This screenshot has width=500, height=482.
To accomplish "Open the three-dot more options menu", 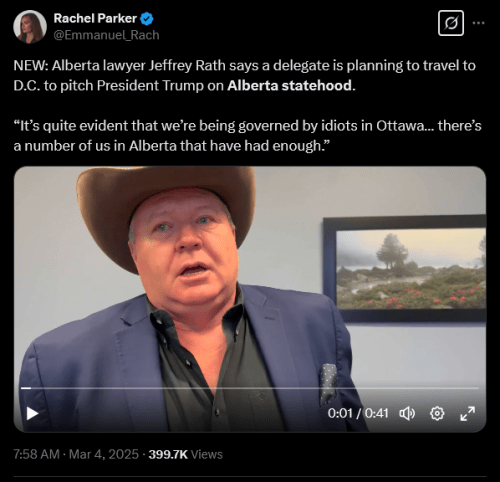I will (478, 23).
